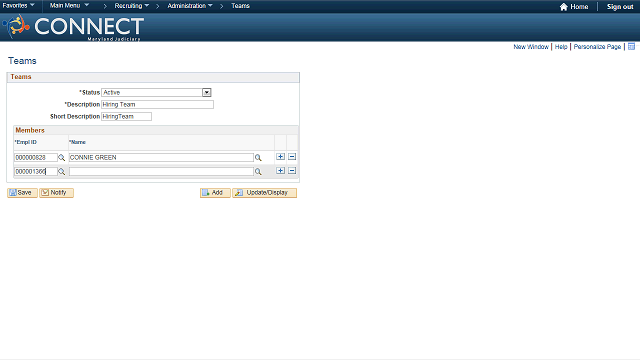The image size is (640, 360).
Task: Click the Empl ID field 000001366
Action: [36, 171]
